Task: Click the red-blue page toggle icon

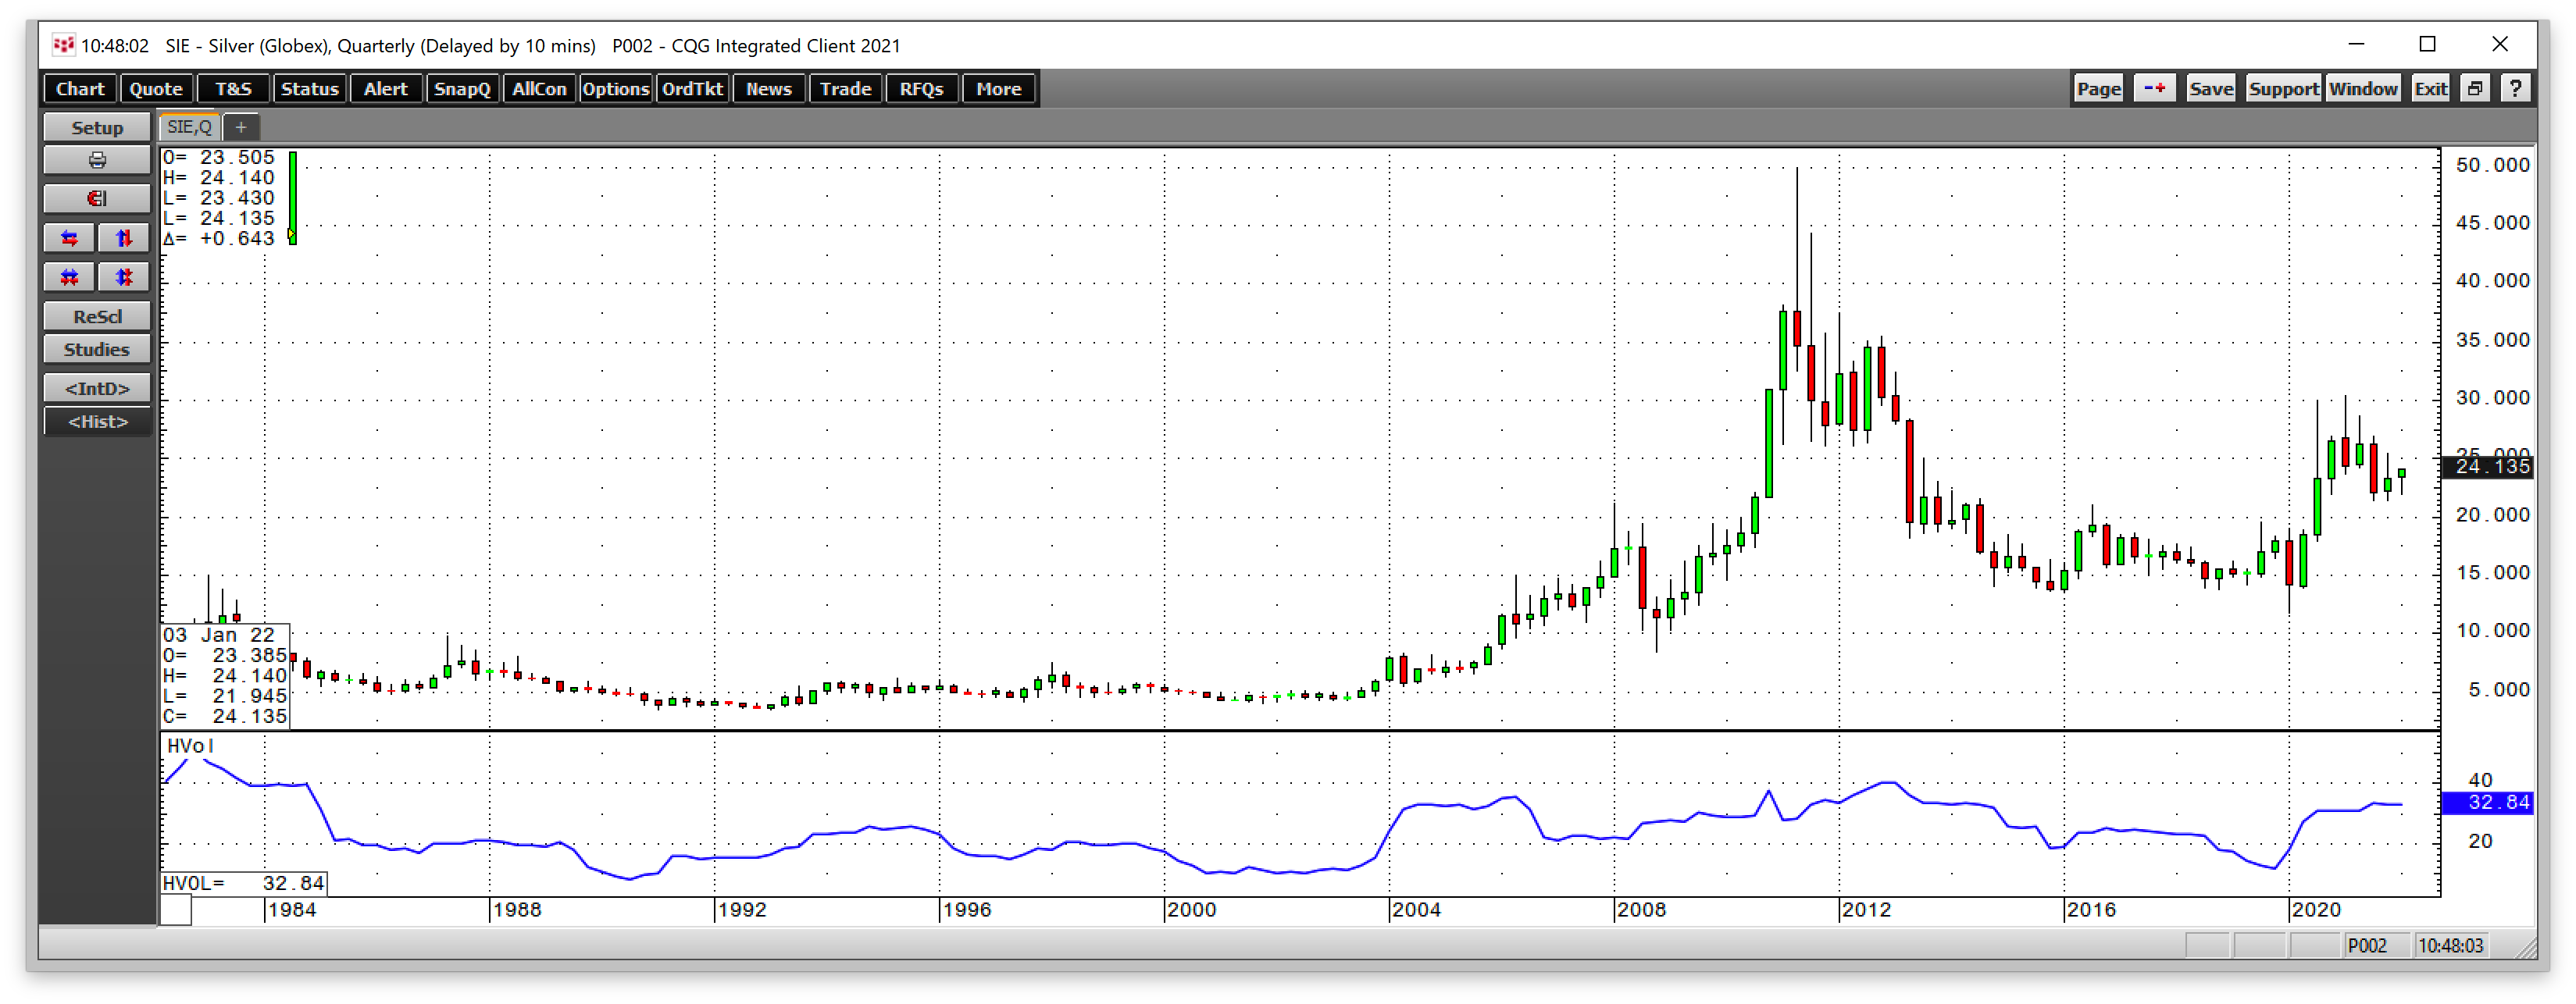Action: (2154, 89)
